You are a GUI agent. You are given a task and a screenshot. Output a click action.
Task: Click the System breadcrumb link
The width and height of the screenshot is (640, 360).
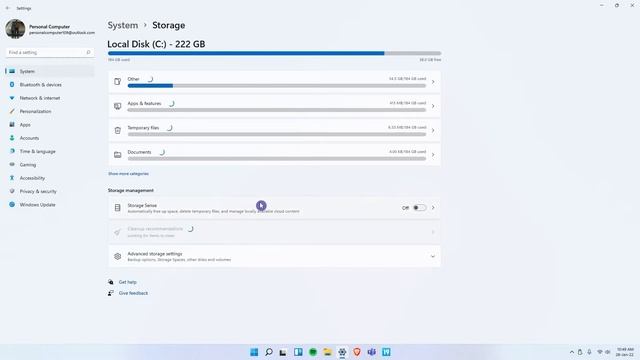[122, 25]
